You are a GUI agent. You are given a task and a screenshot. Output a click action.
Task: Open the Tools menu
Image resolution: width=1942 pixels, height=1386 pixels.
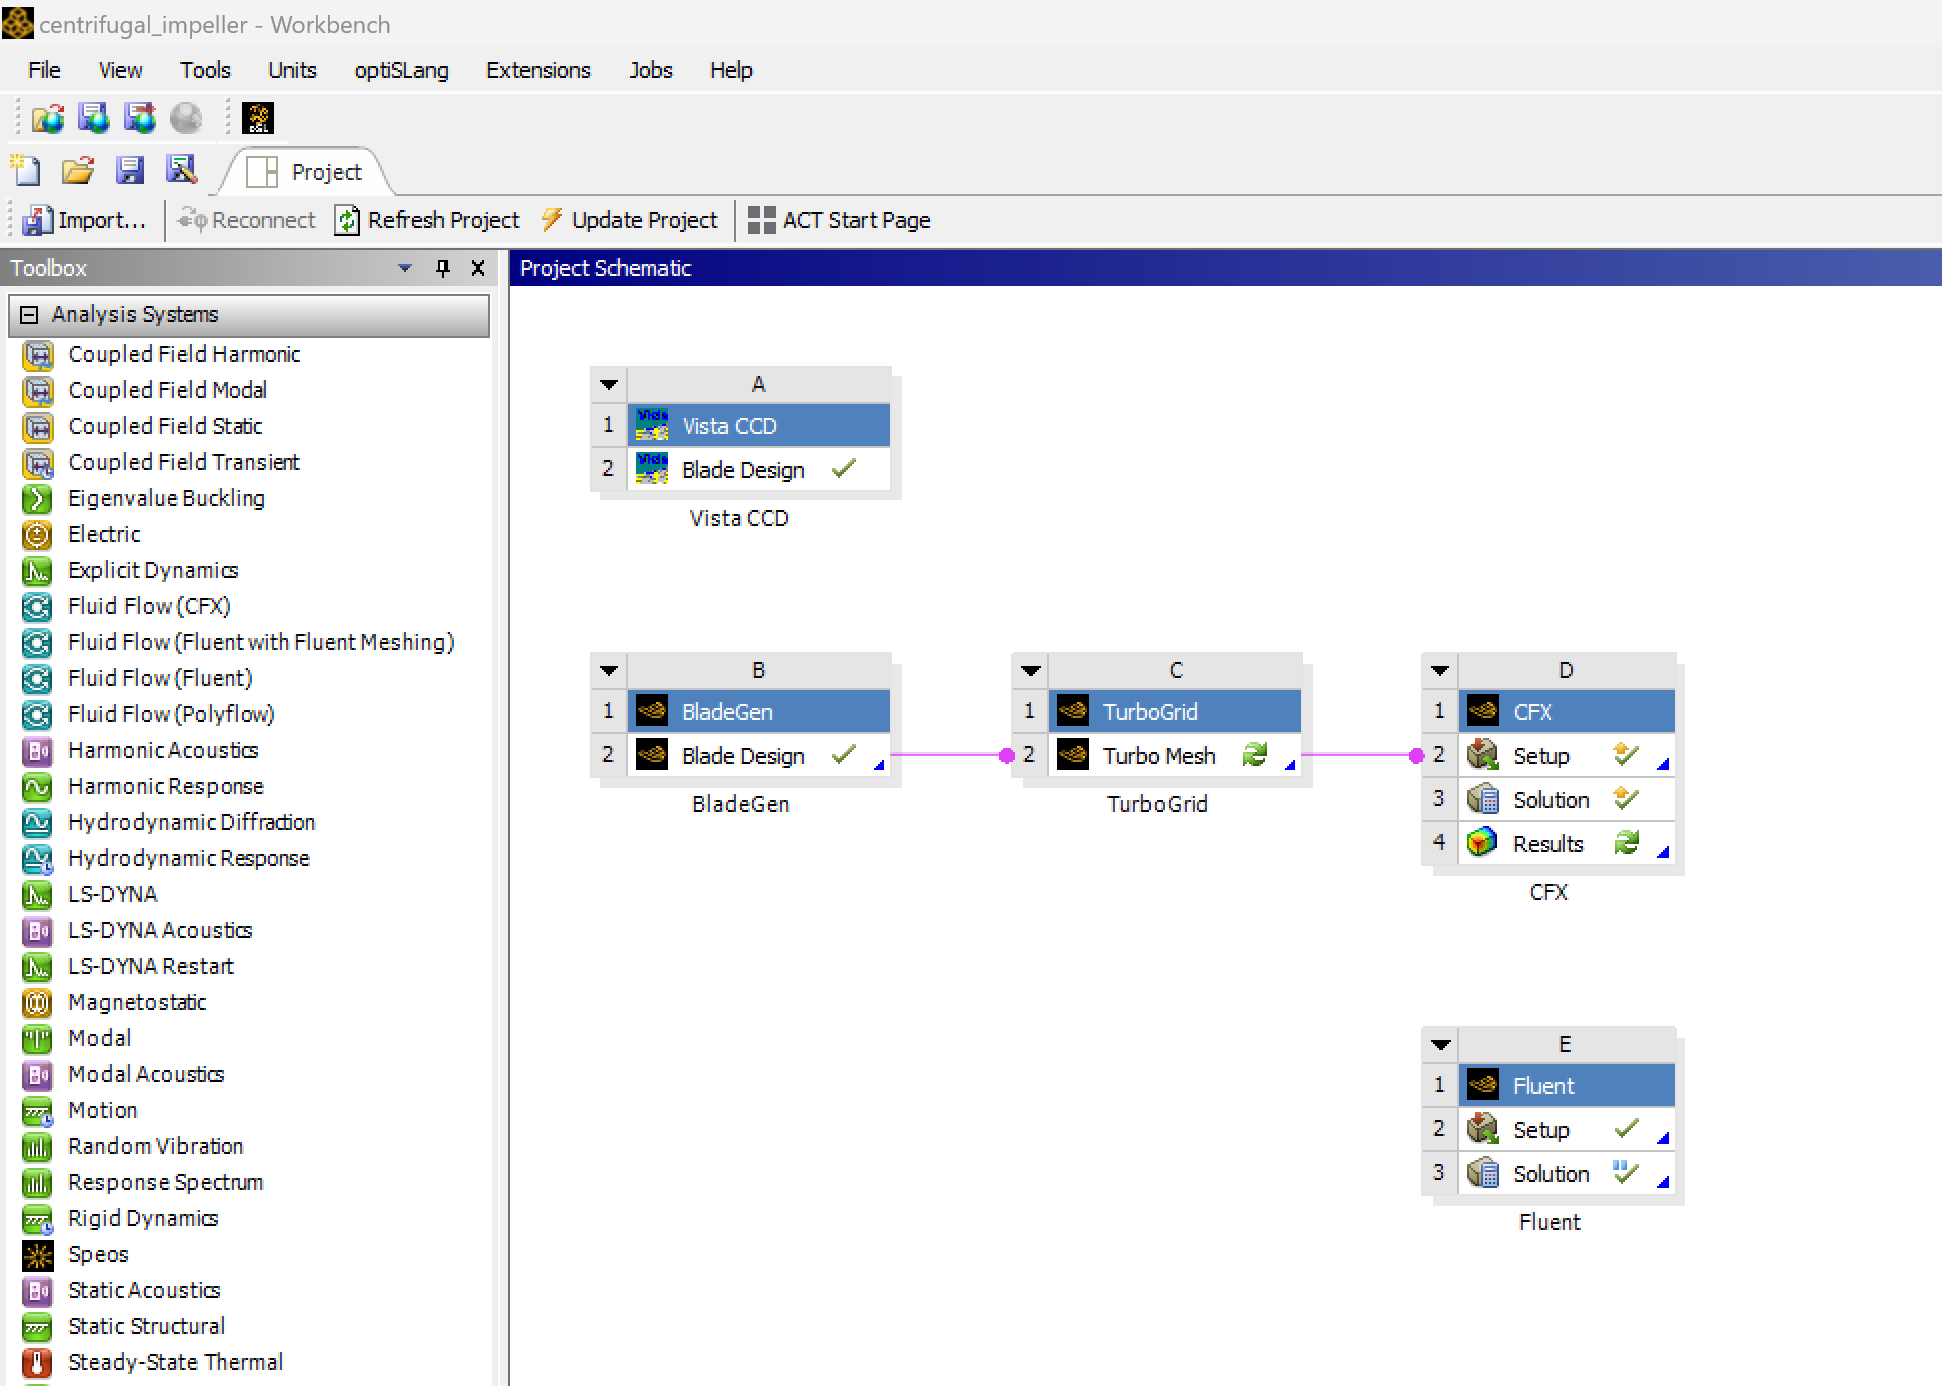pyautogui.click(x=205, y=70)
